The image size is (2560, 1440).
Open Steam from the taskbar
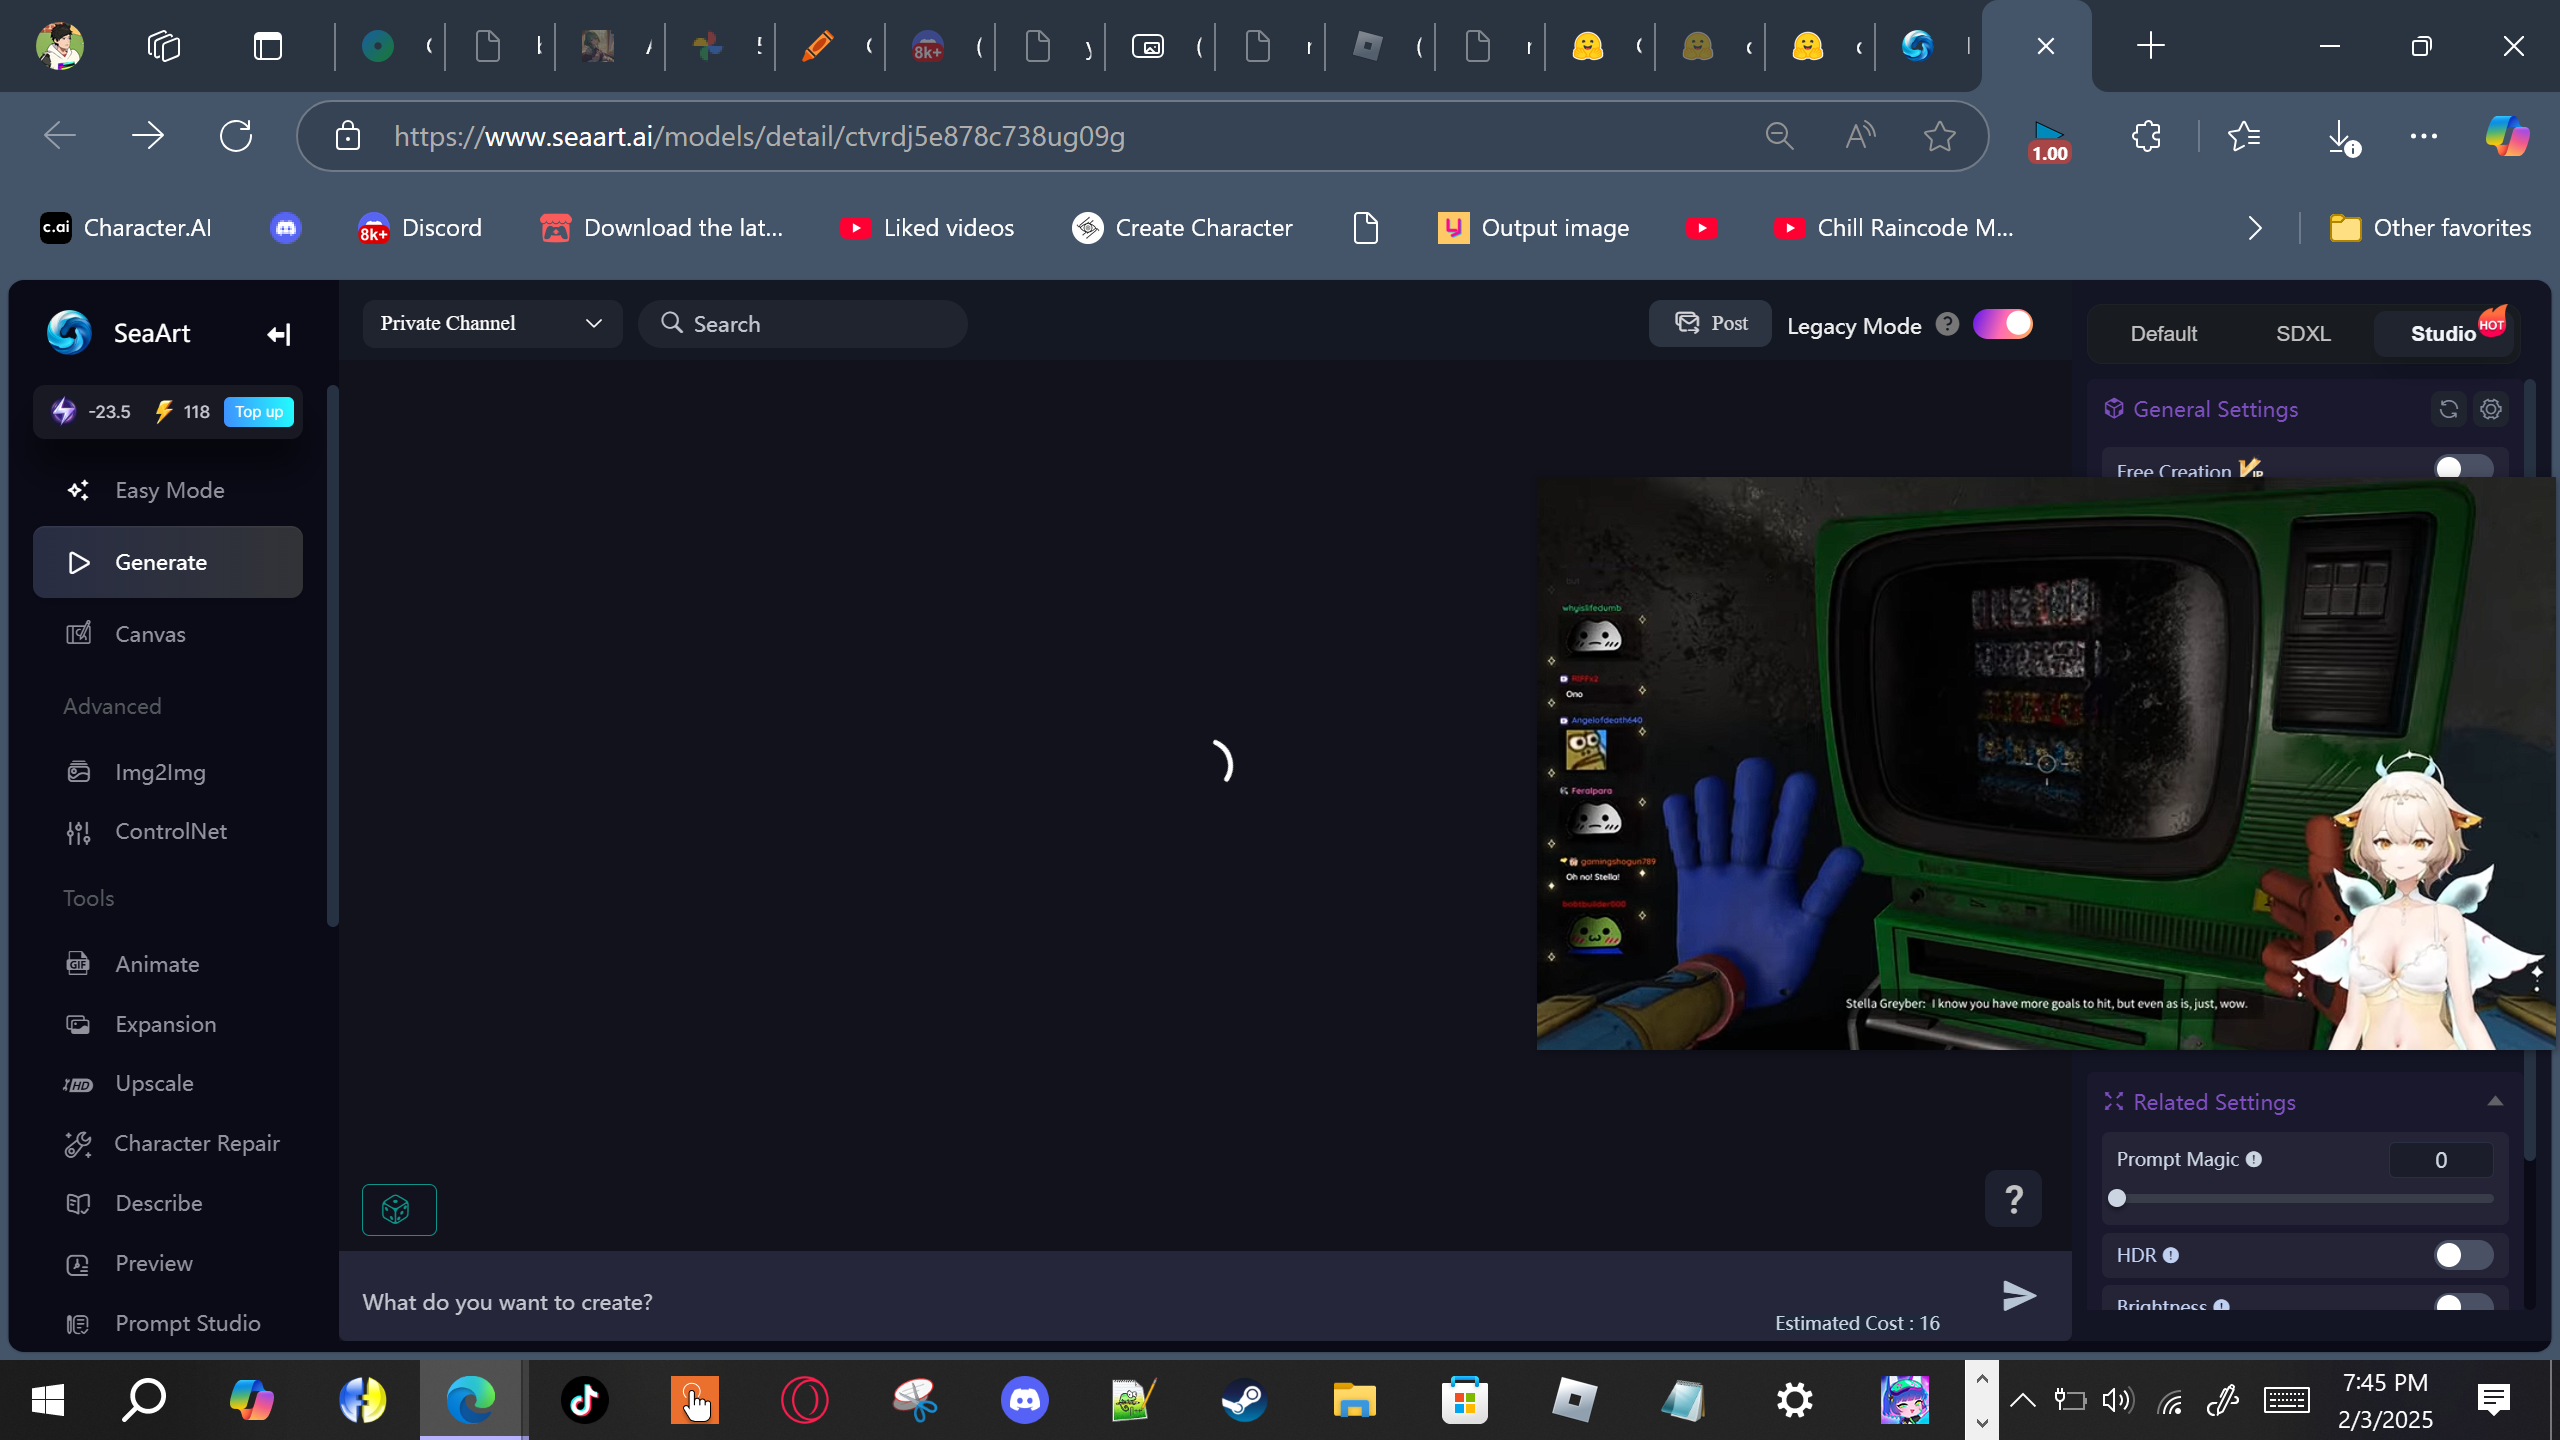pos(1245,1400)
